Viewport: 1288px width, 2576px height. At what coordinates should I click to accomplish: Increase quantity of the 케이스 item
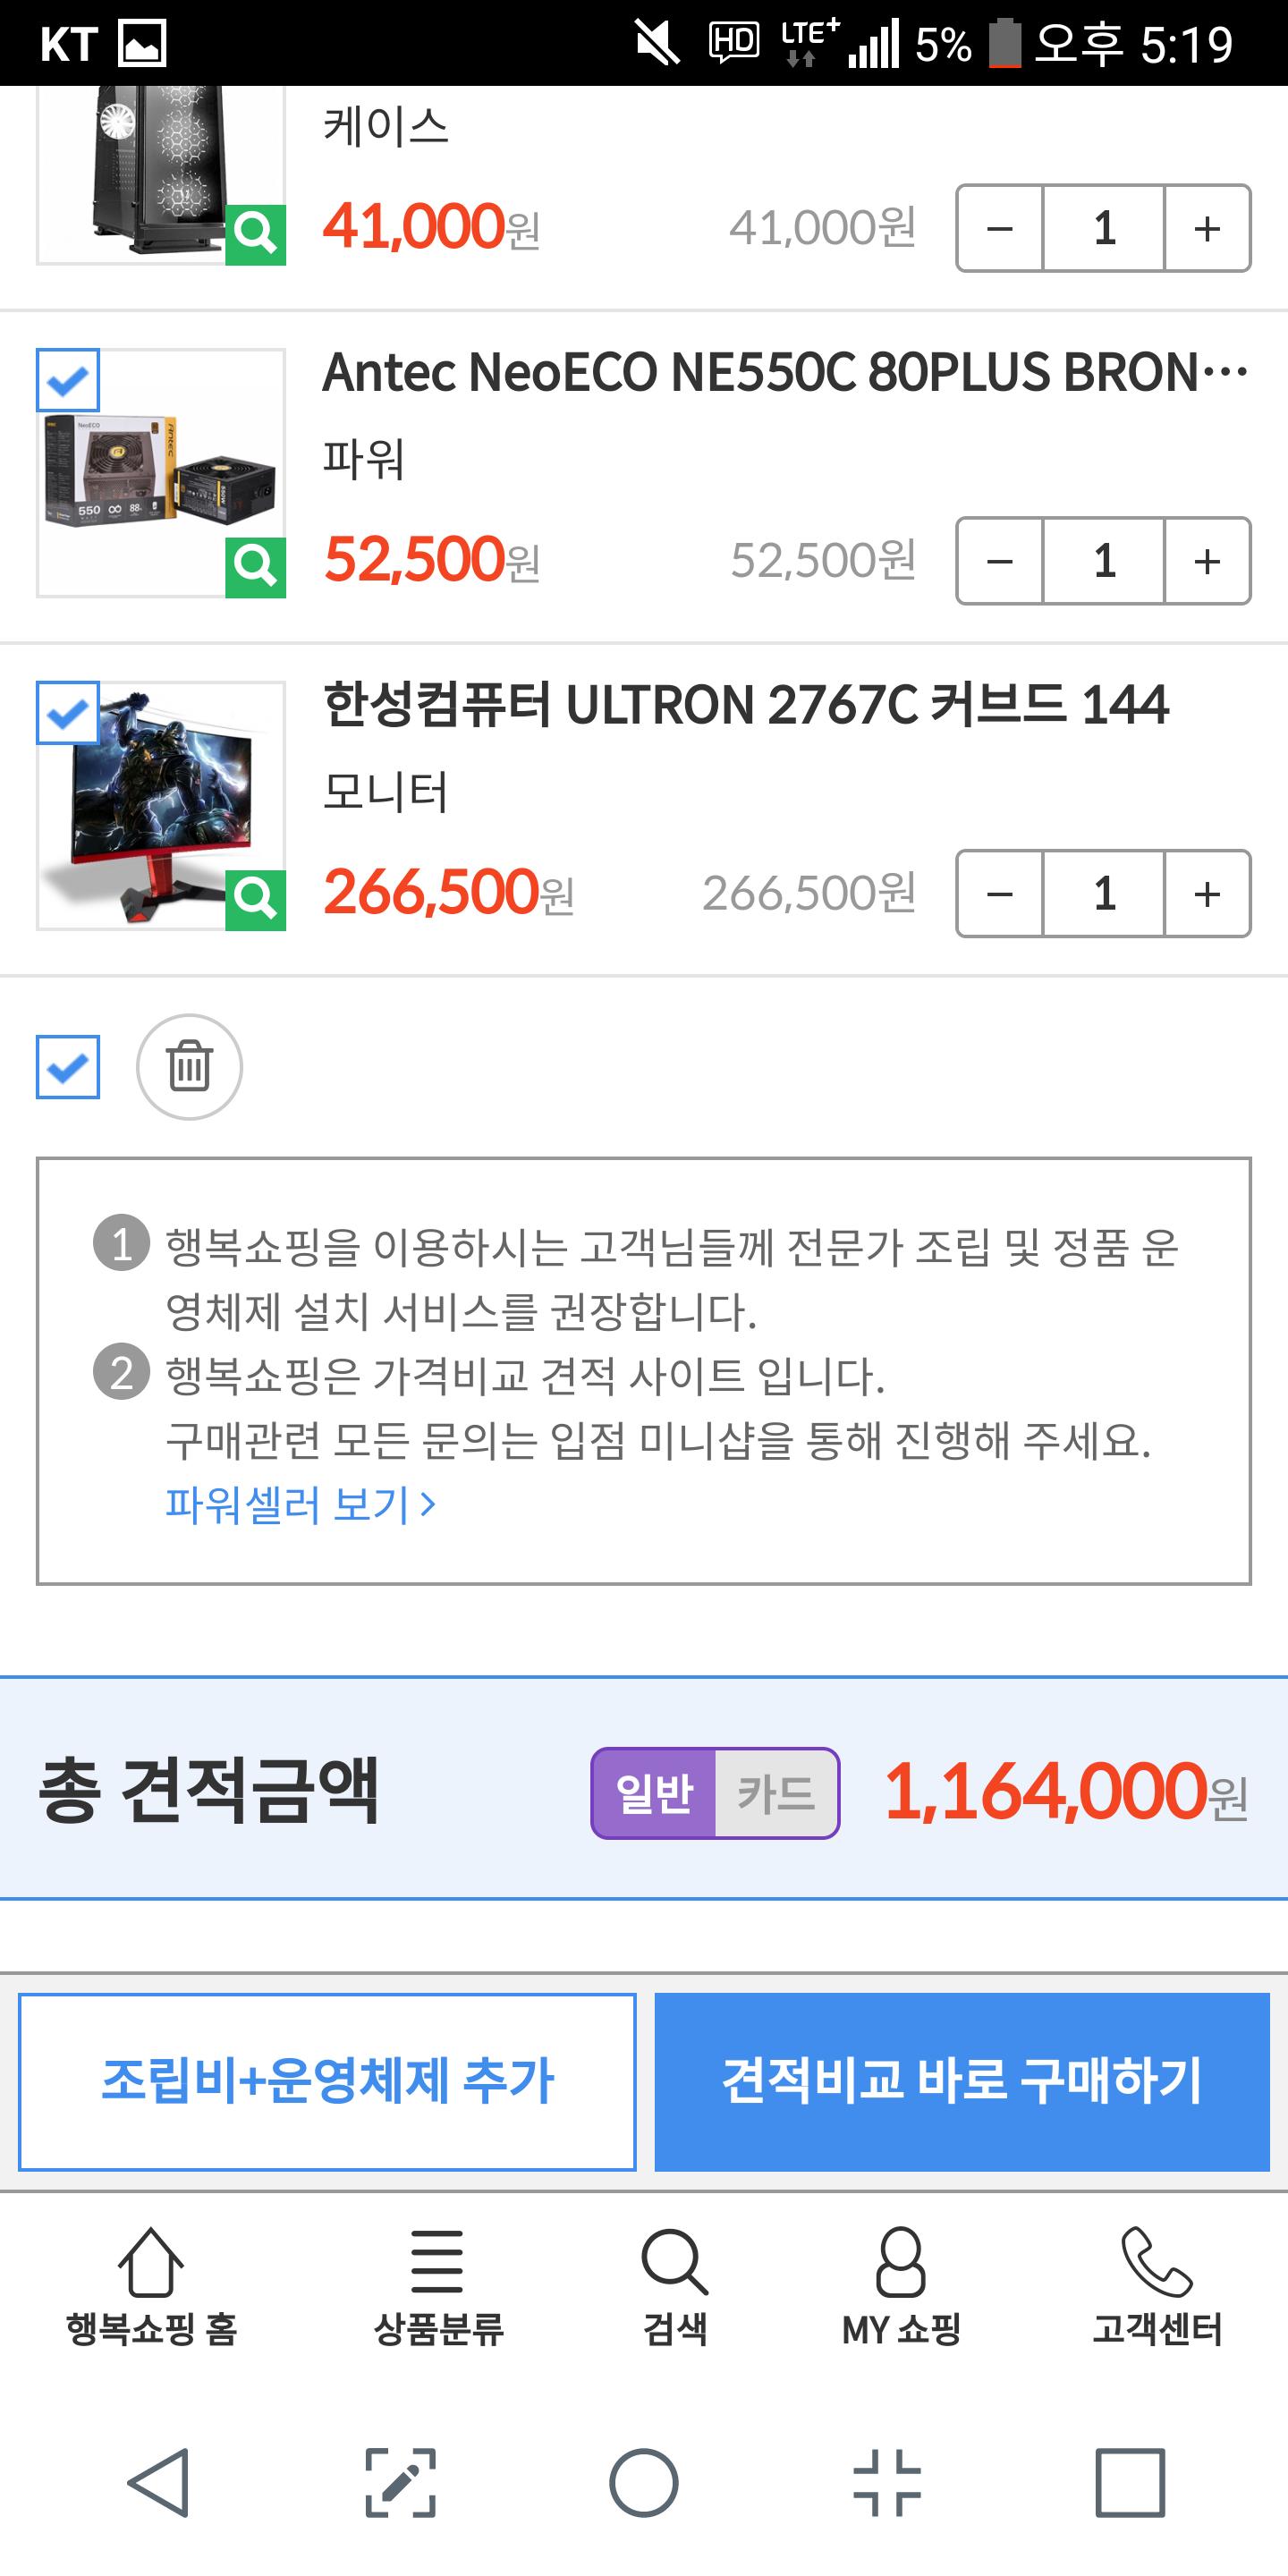coord(1207,228)
